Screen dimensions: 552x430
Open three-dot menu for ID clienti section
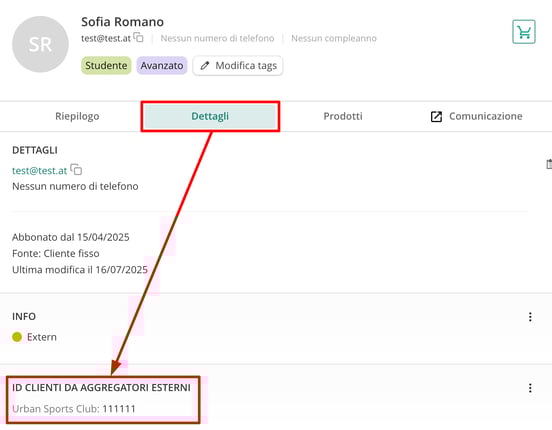pyautogui.click(x=530, y=388)
